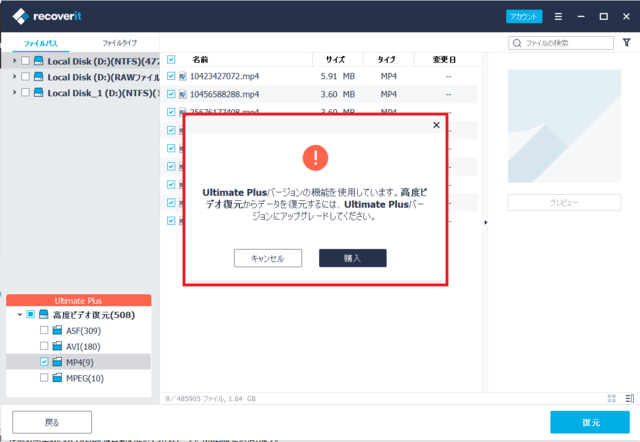
Task: Click 購入 to buy the upgrade
Action: coord(353,258)
